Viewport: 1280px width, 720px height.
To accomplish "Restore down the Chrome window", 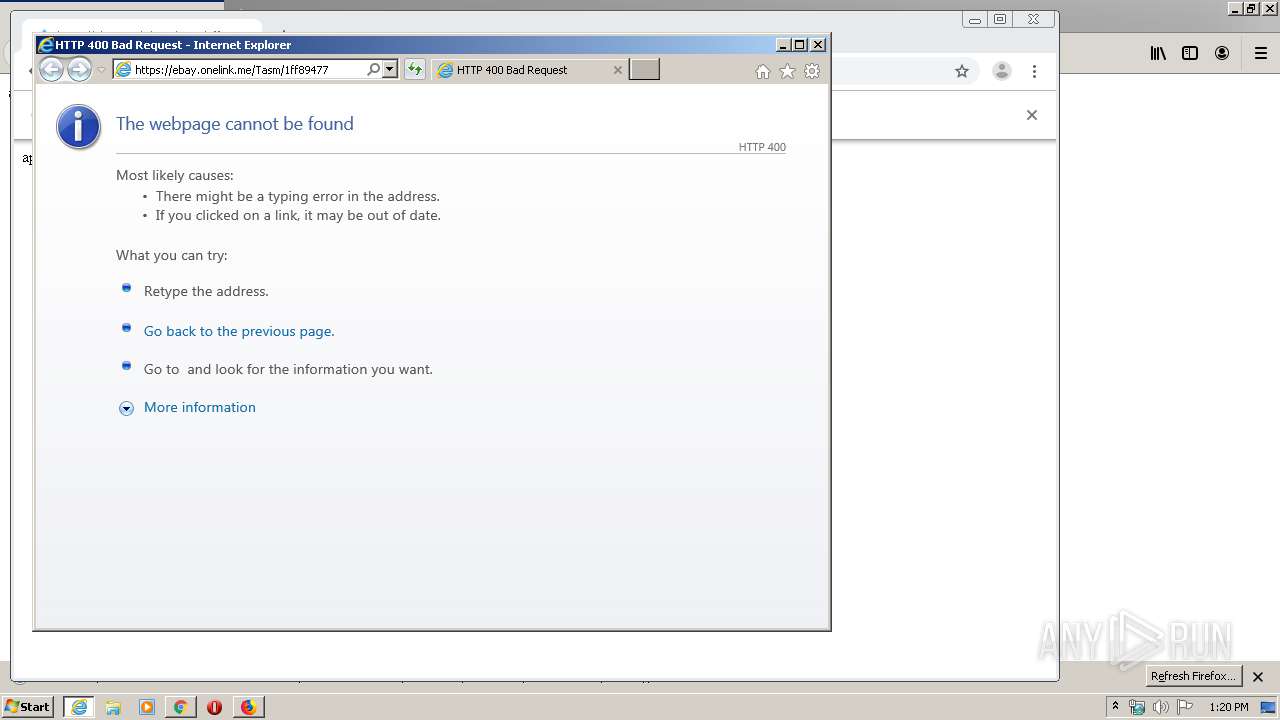I will (x=1000, y=19).
